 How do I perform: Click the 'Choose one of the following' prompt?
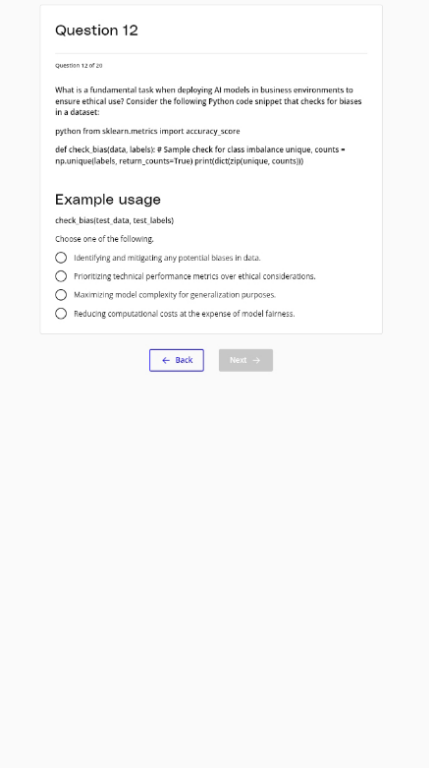(x=104, y=239)
